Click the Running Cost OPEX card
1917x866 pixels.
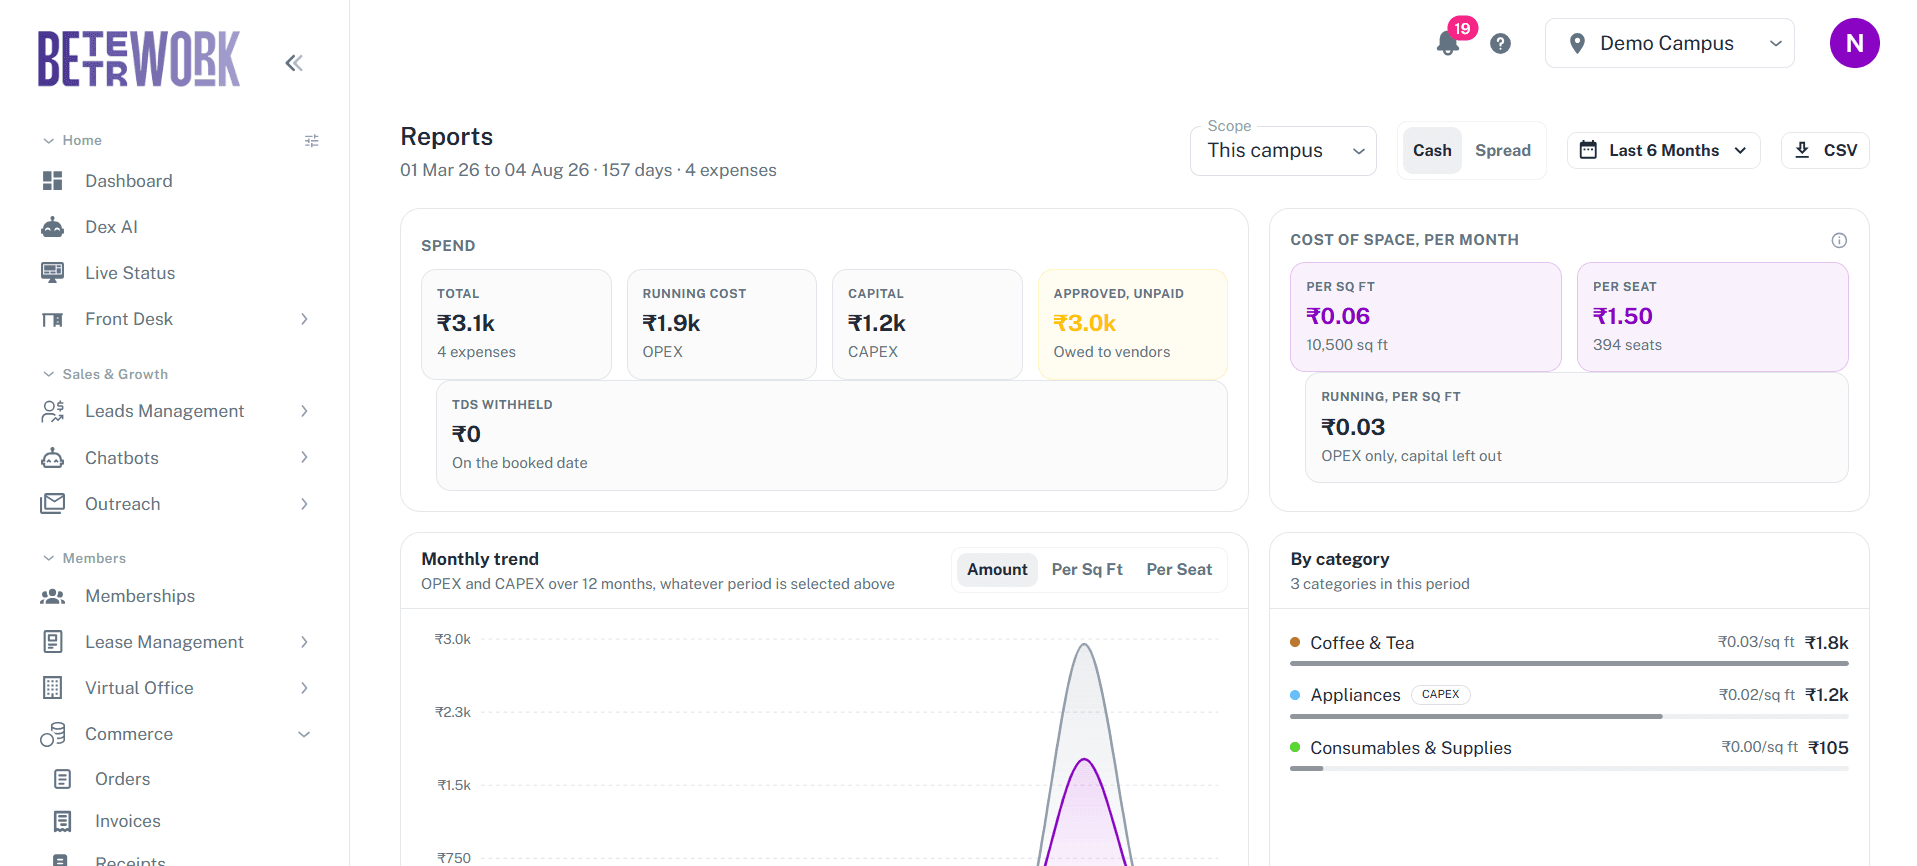722,324
